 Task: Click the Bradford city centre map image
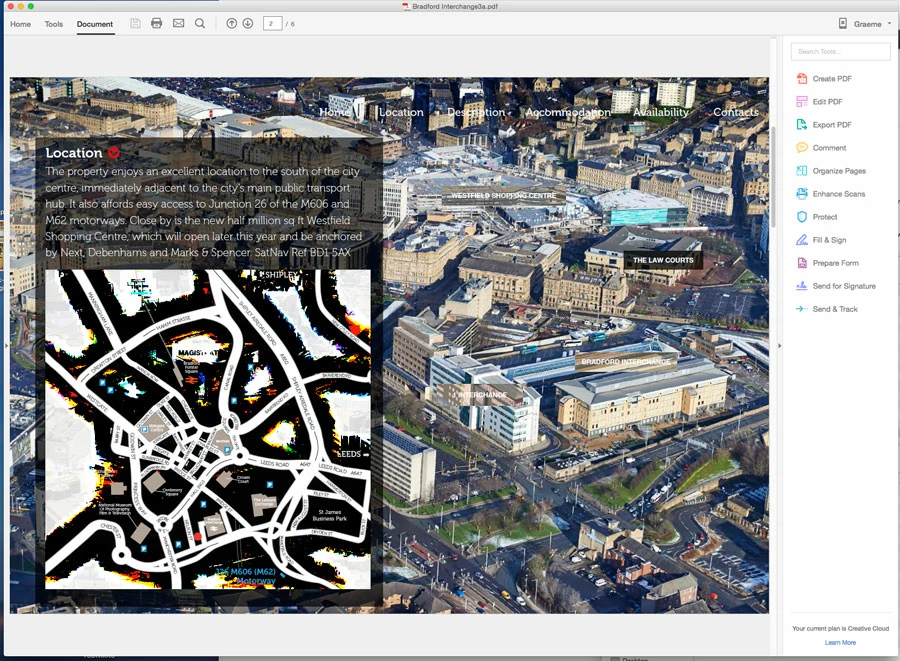point(208,429)
